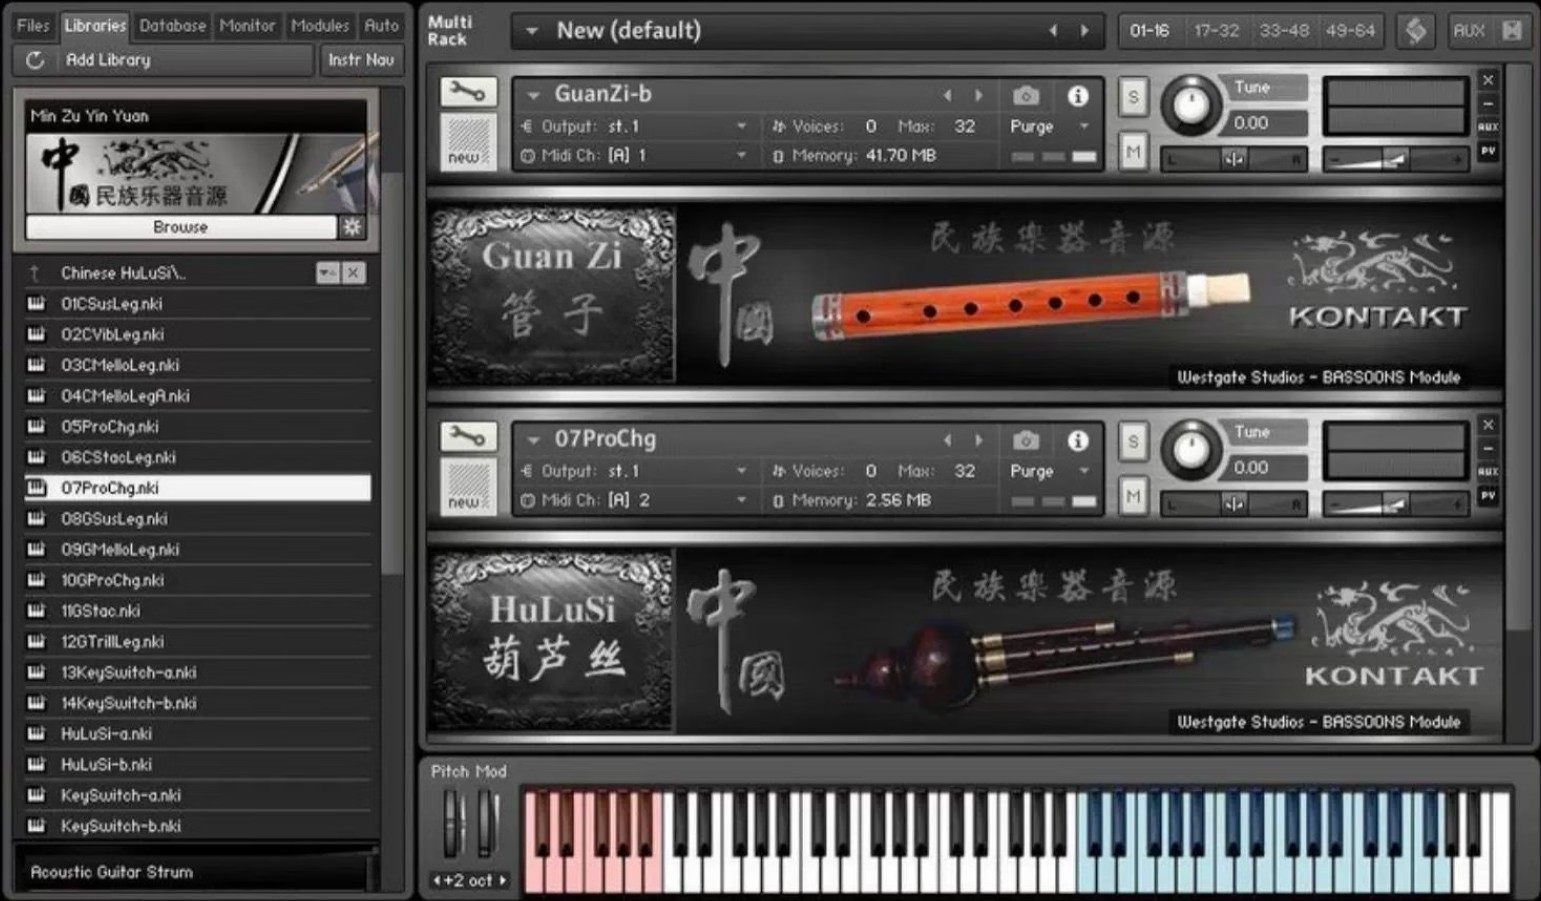
Task: Go to previous multi preset arrow
Action: click(1053, 31)
